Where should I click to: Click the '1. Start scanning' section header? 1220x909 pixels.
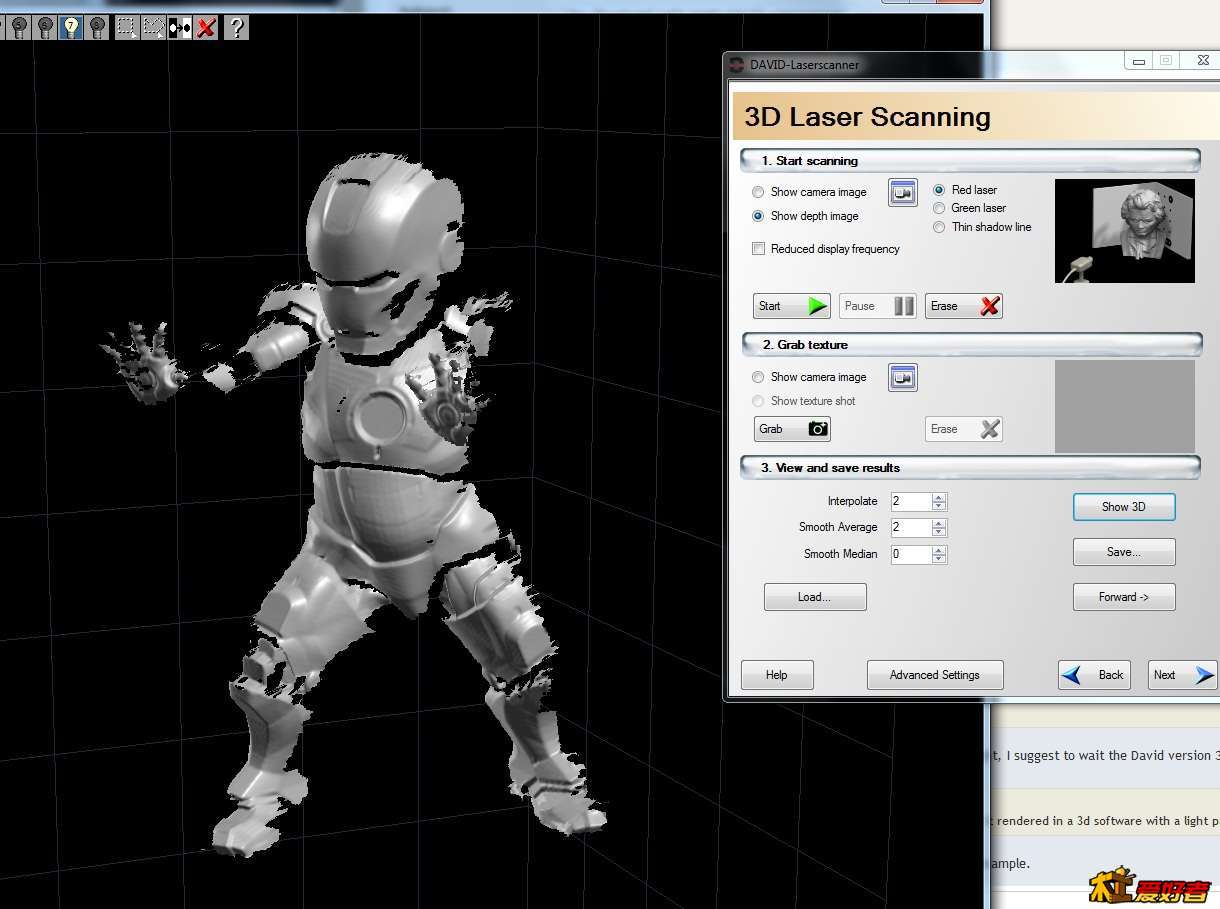tap(970, 160)
